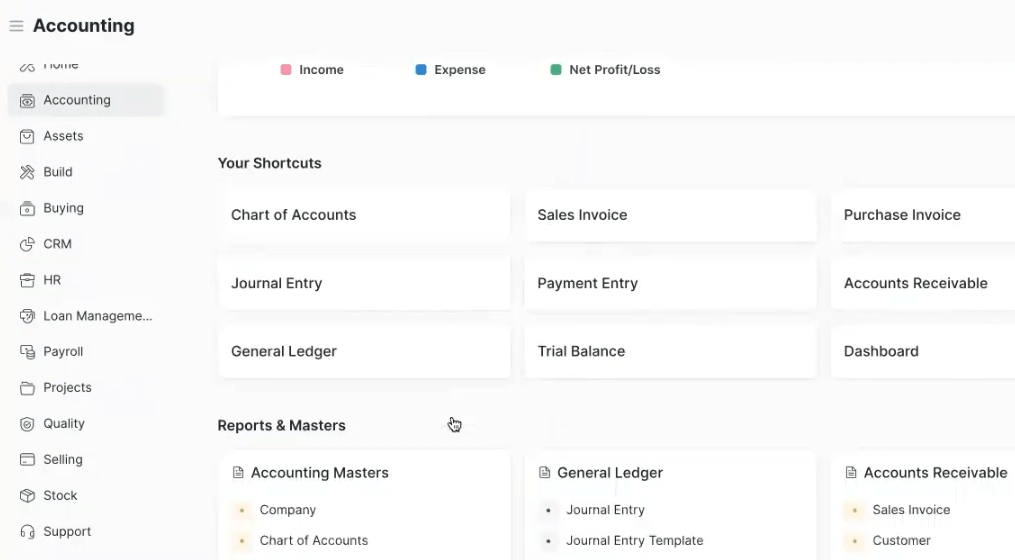The image size is (1015, 560).
Task: Open Assets via its sidebar icon
Action: coord(27,137)
